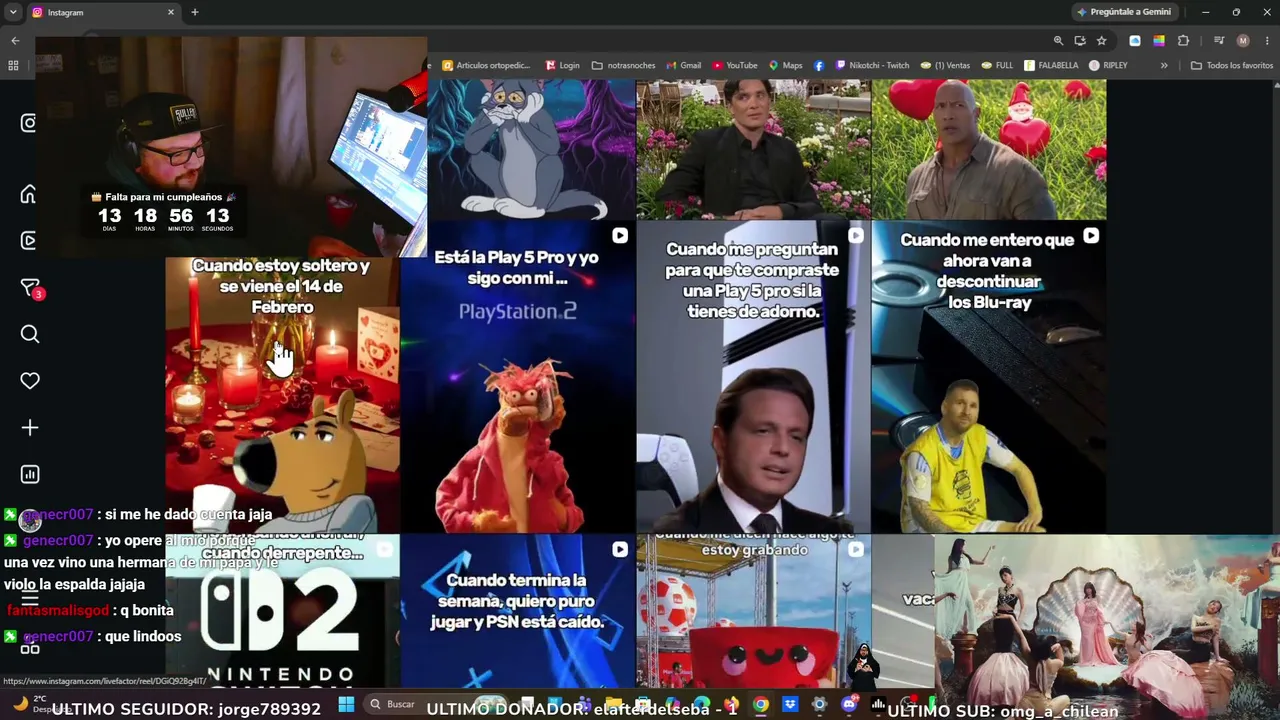The width and height of the screenshot is (1280, 720).
Task: Open the blue cloud extension
Action: pos(1135,41)
